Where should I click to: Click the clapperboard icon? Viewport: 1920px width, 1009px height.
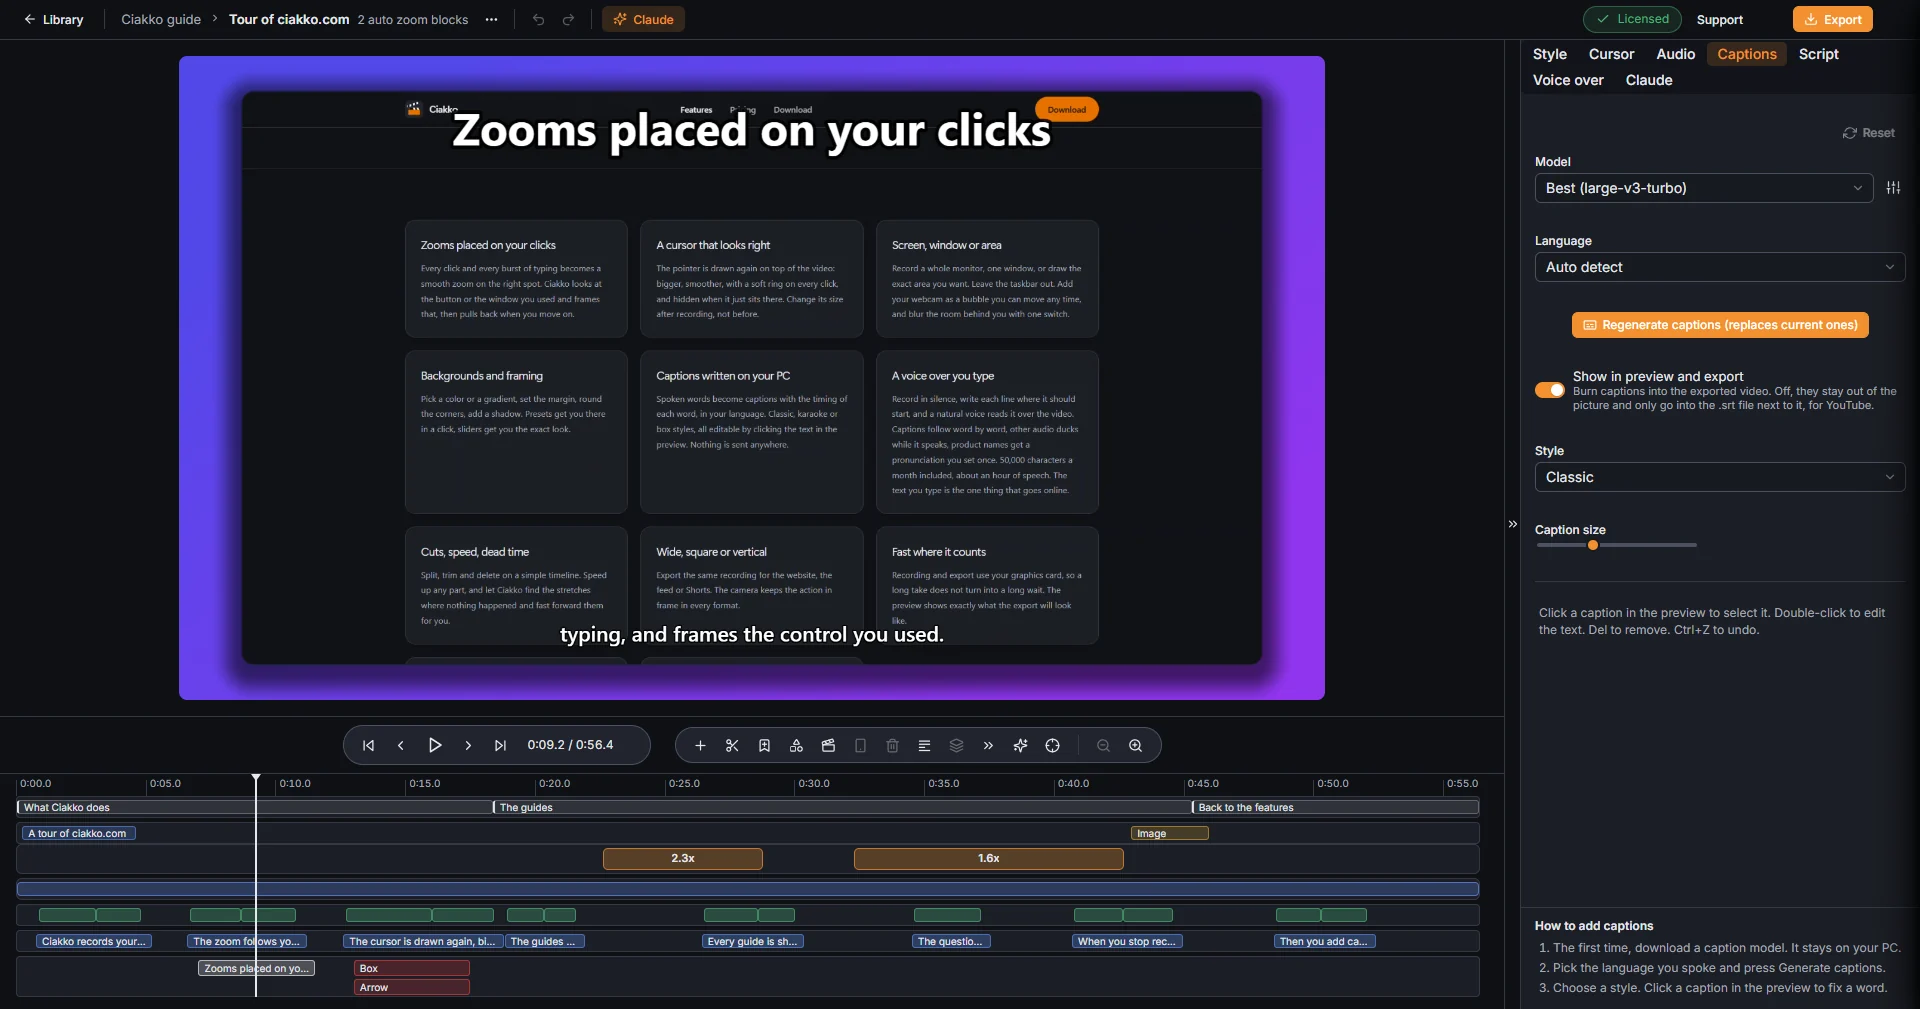point(828,745)
